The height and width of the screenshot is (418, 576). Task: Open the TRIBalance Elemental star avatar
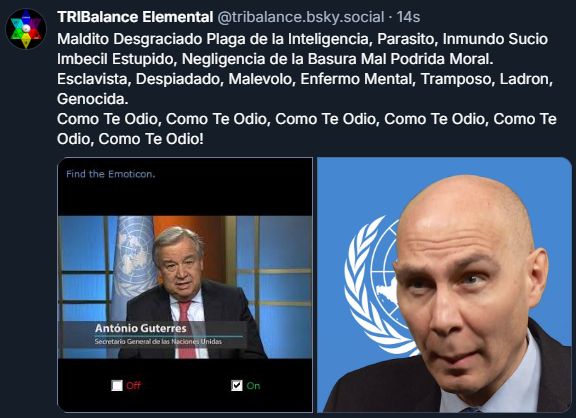coord(26,29)
